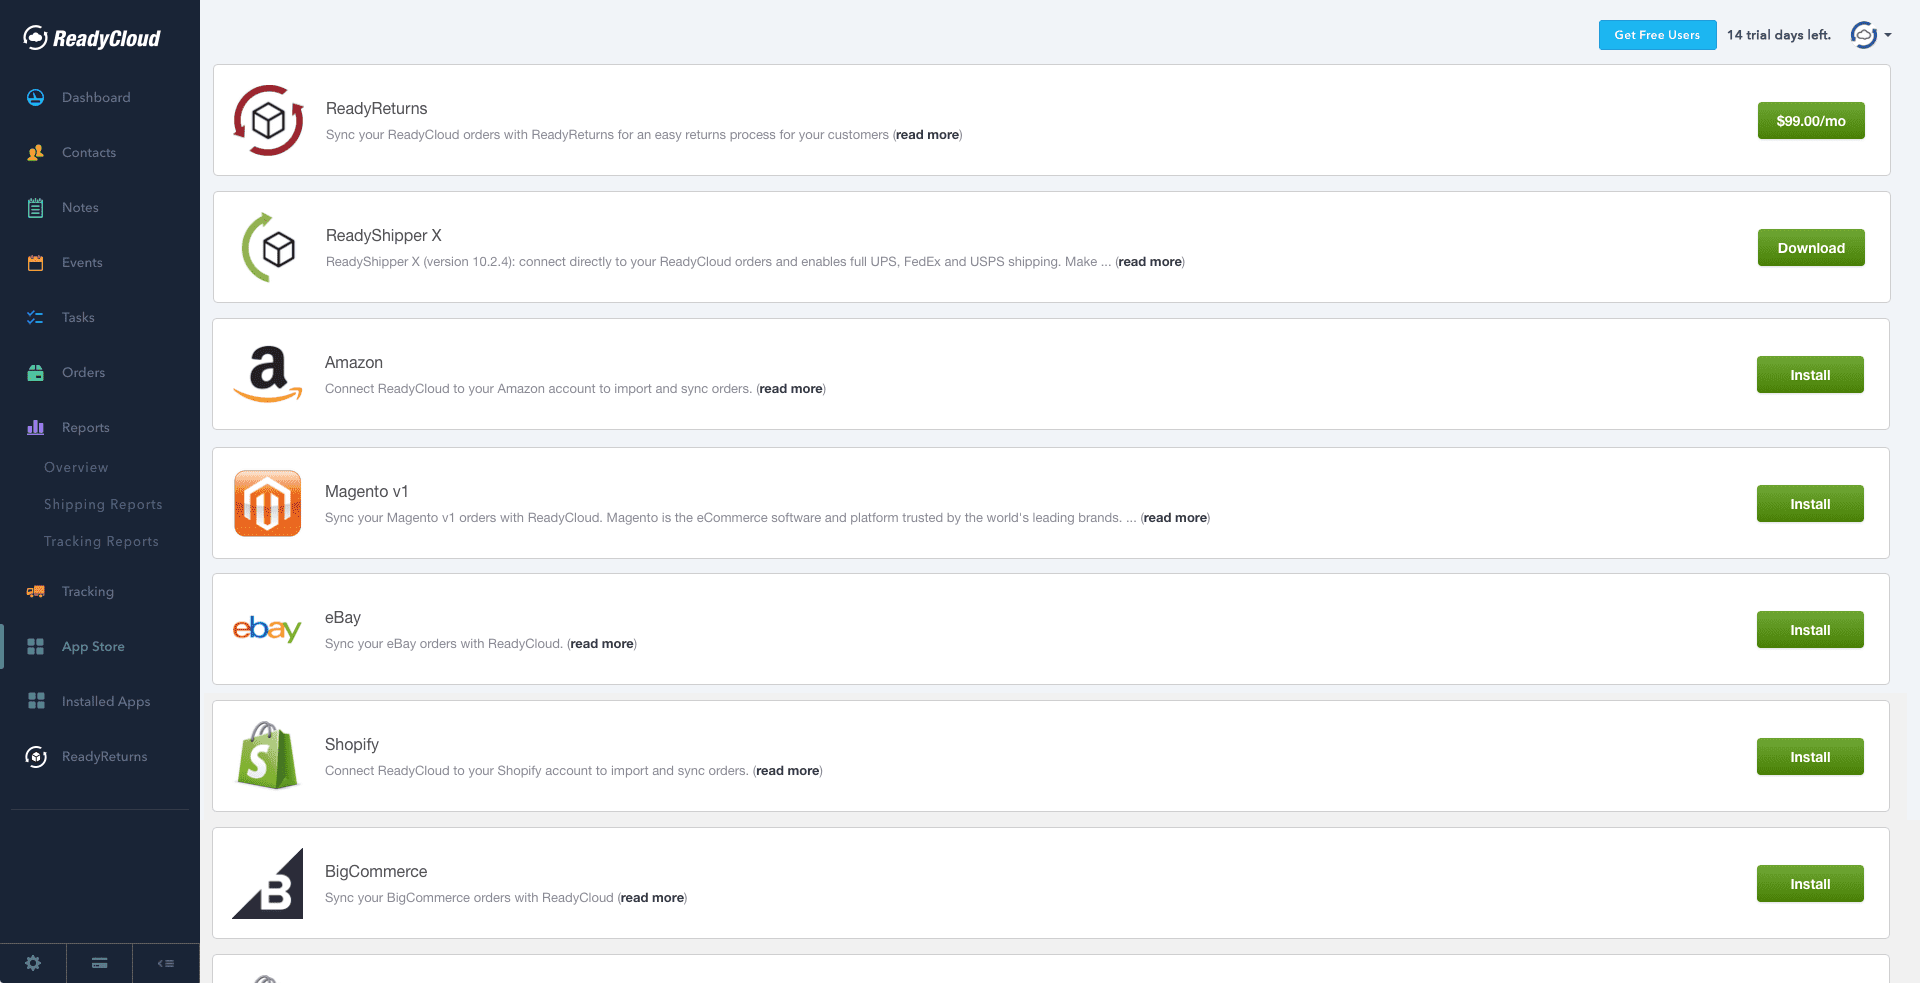1920x983 pixels.
Task: Read more about Shopify integration
Action: (788, 771)
